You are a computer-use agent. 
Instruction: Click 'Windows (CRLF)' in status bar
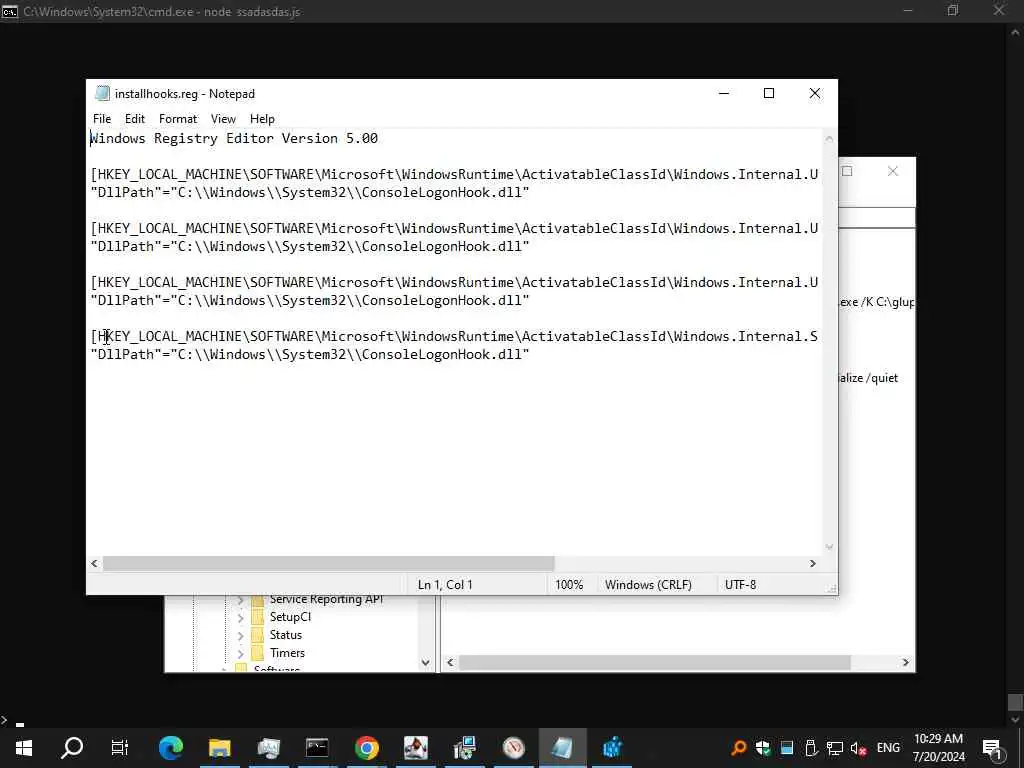tap(648, 585)
